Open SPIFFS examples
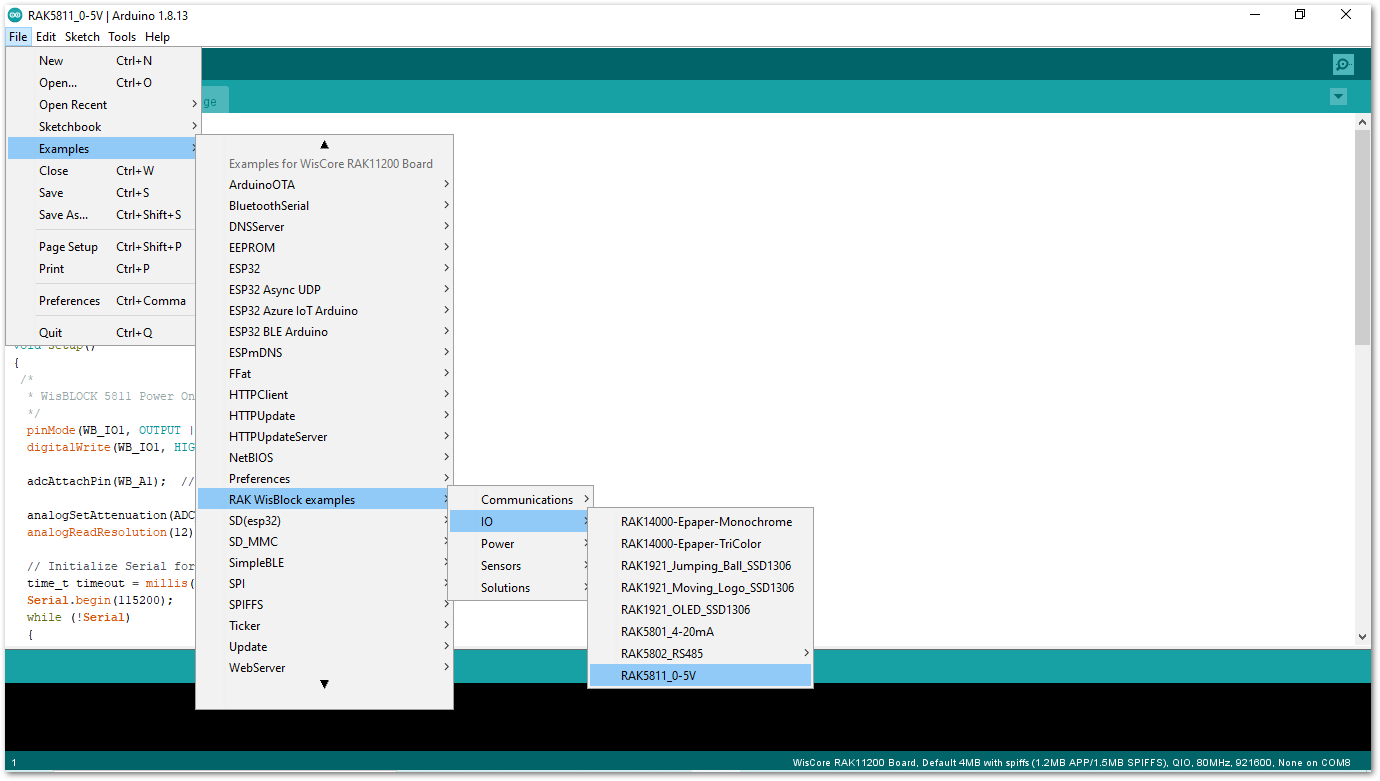 325,605
